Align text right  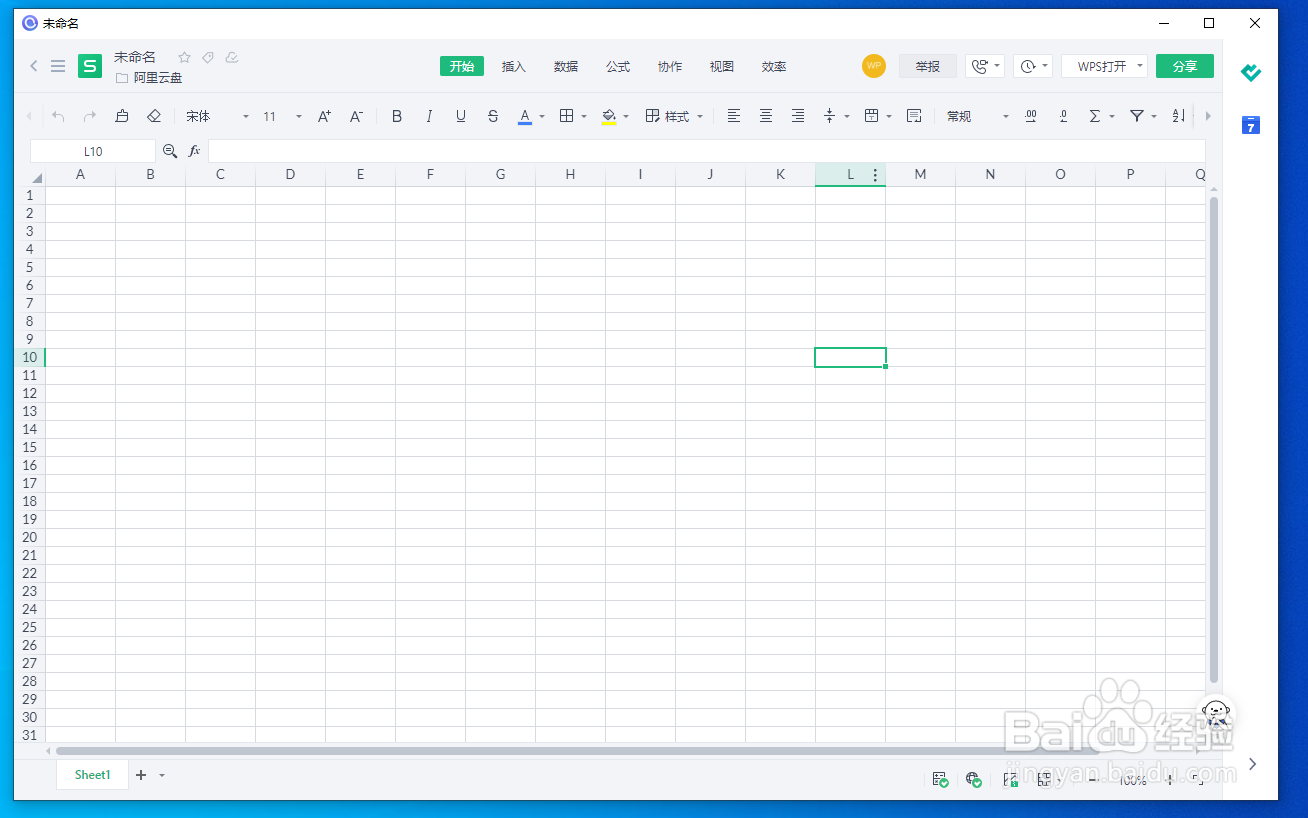tap(798, 116)
